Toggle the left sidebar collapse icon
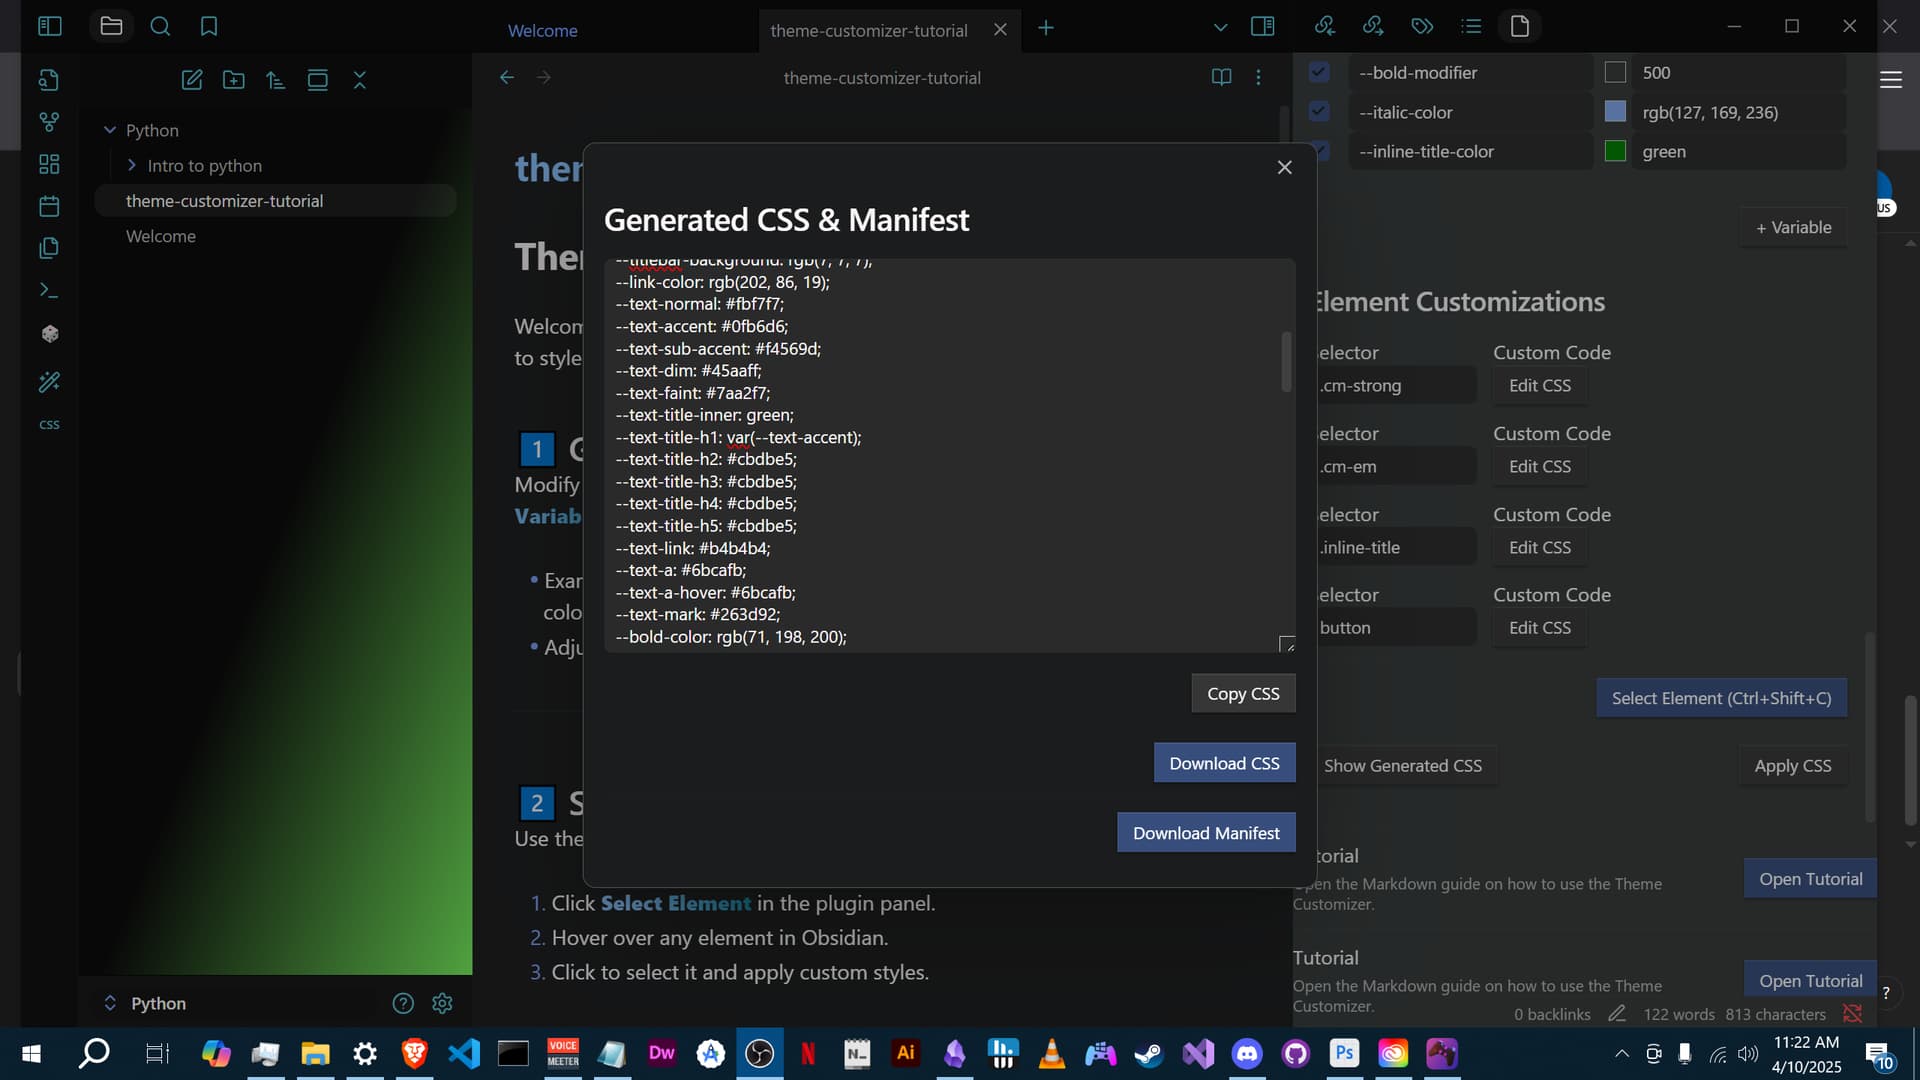 [x=49, y=26]
